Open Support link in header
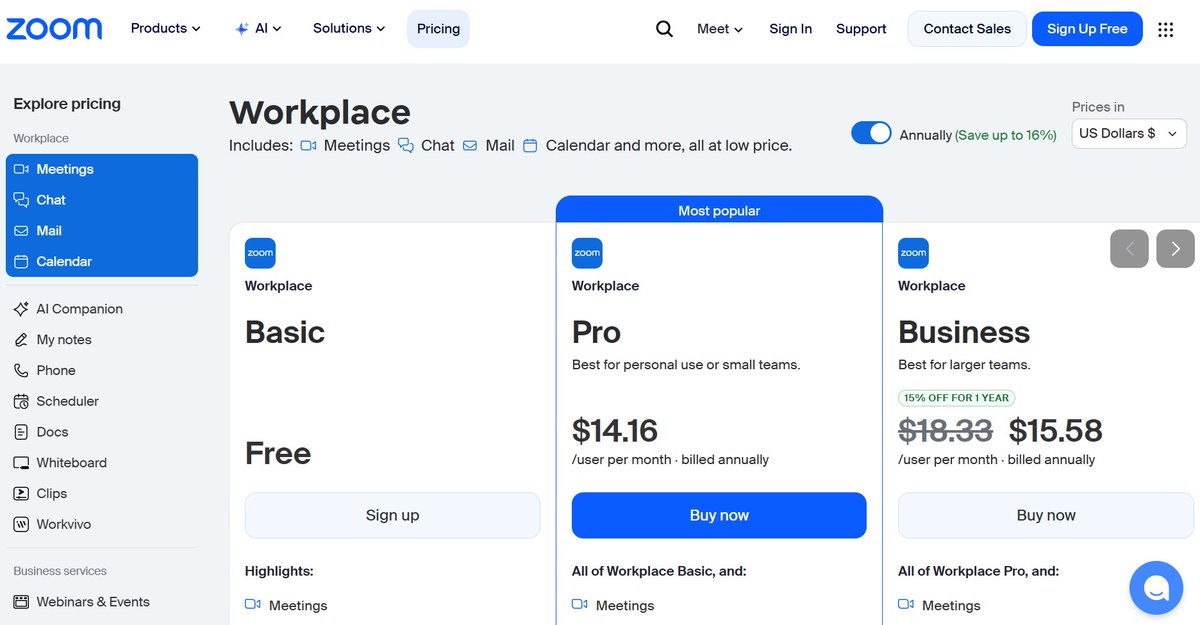The width and height of the screenshot is (1200, 625). pyautogui.click(x=861, y=29)
